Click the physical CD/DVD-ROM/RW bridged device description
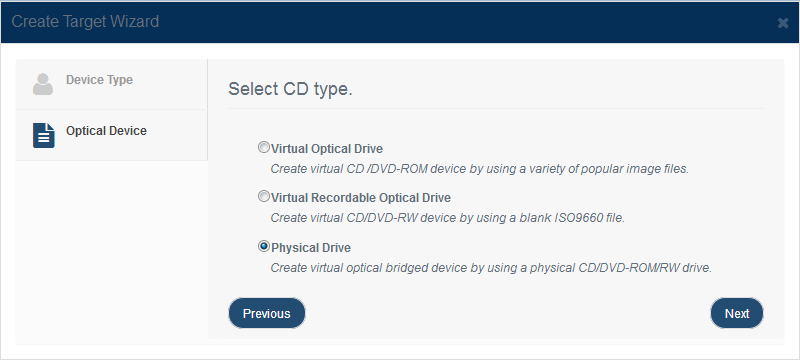The height and width of the screenshot is (360, 800). click(x=491, y=268)
